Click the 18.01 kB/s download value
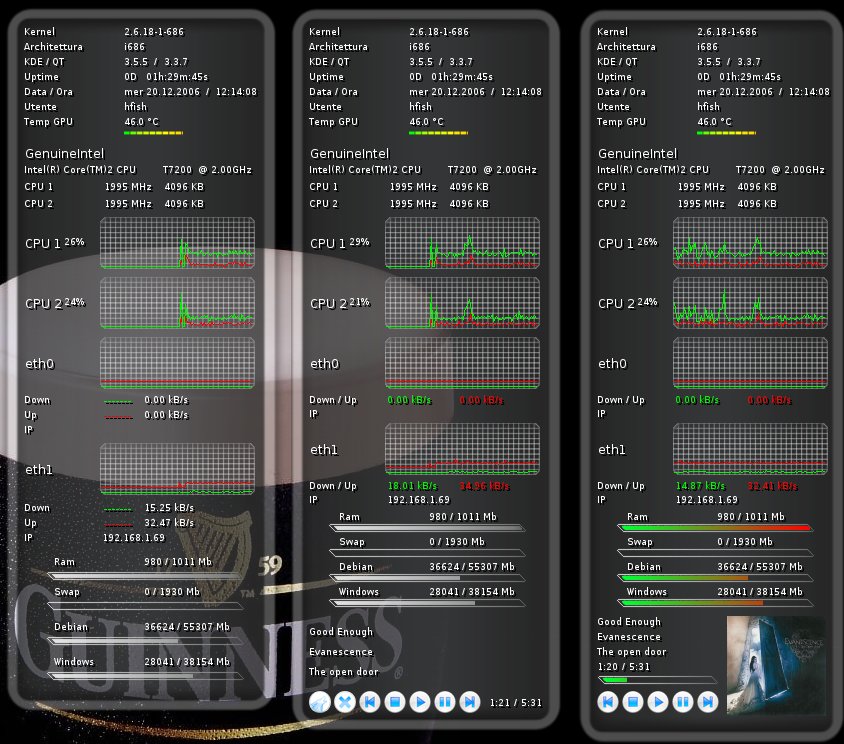The width and height of the screenshot is (844, 744). pos(412,486)
